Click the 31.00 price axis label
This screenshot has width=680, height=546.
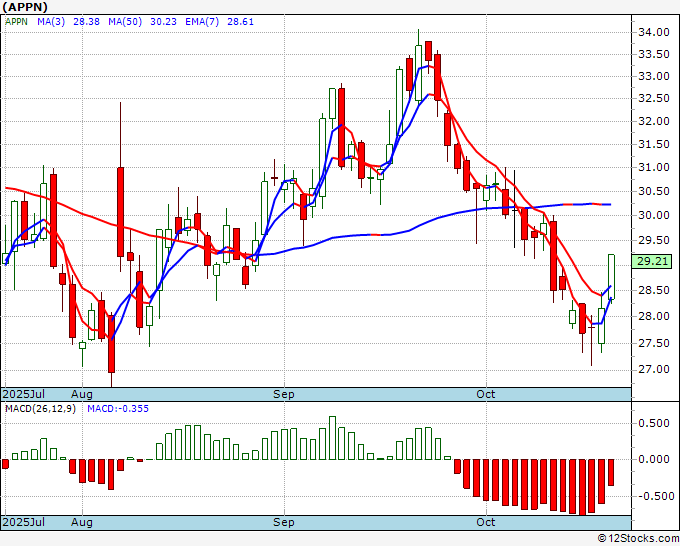[x=654, y=167]
